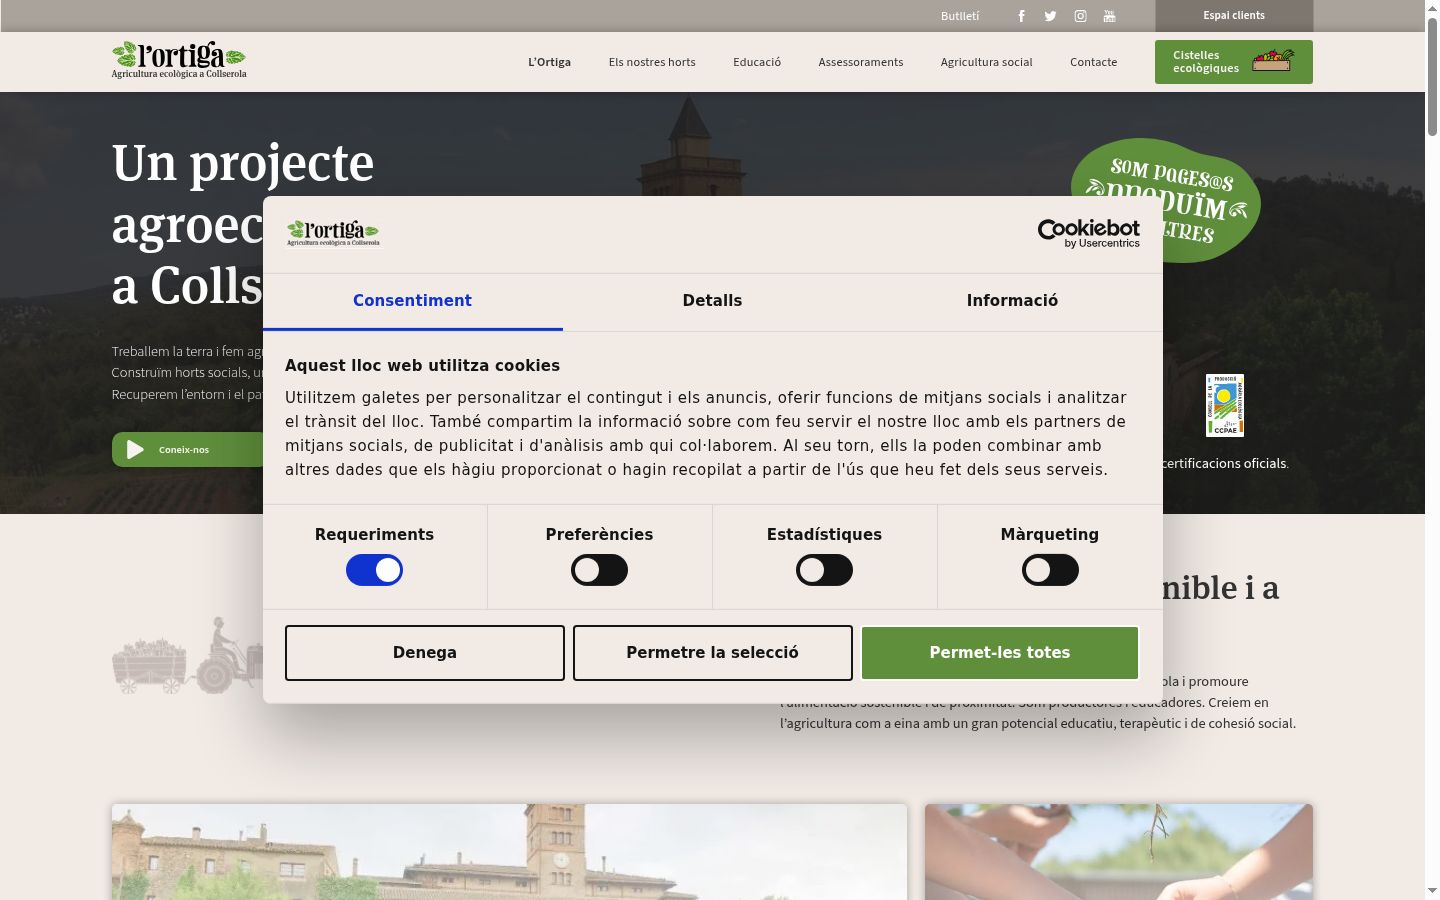Toggle the Requeriments cookie switch
The image size is (1440, 900).
(x=374, y=570)
